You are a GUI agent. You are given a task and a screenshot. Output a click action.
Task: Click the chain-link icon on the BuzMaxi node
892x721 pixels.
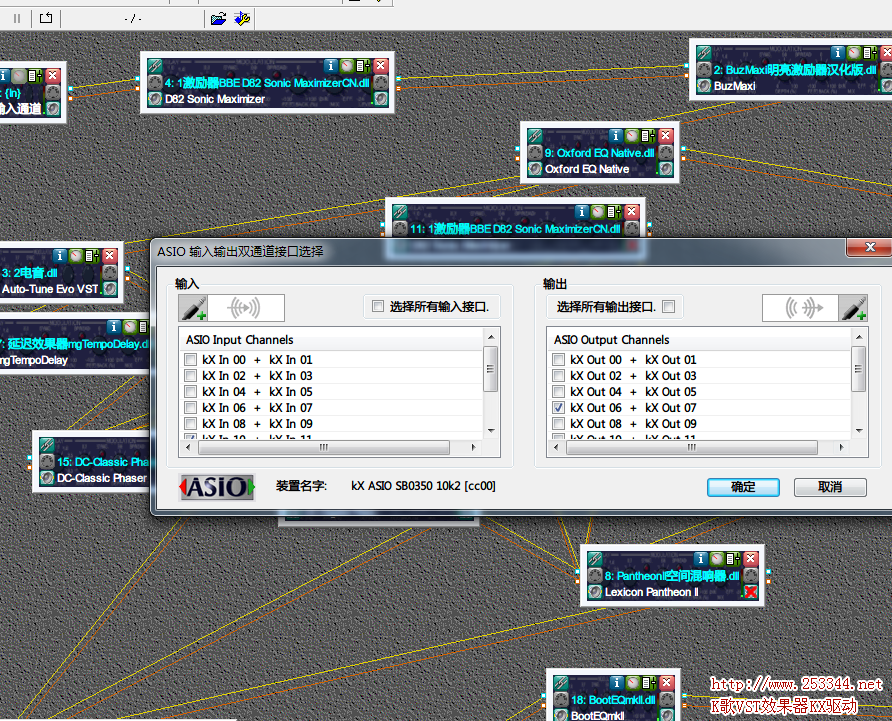coord(704,53)
